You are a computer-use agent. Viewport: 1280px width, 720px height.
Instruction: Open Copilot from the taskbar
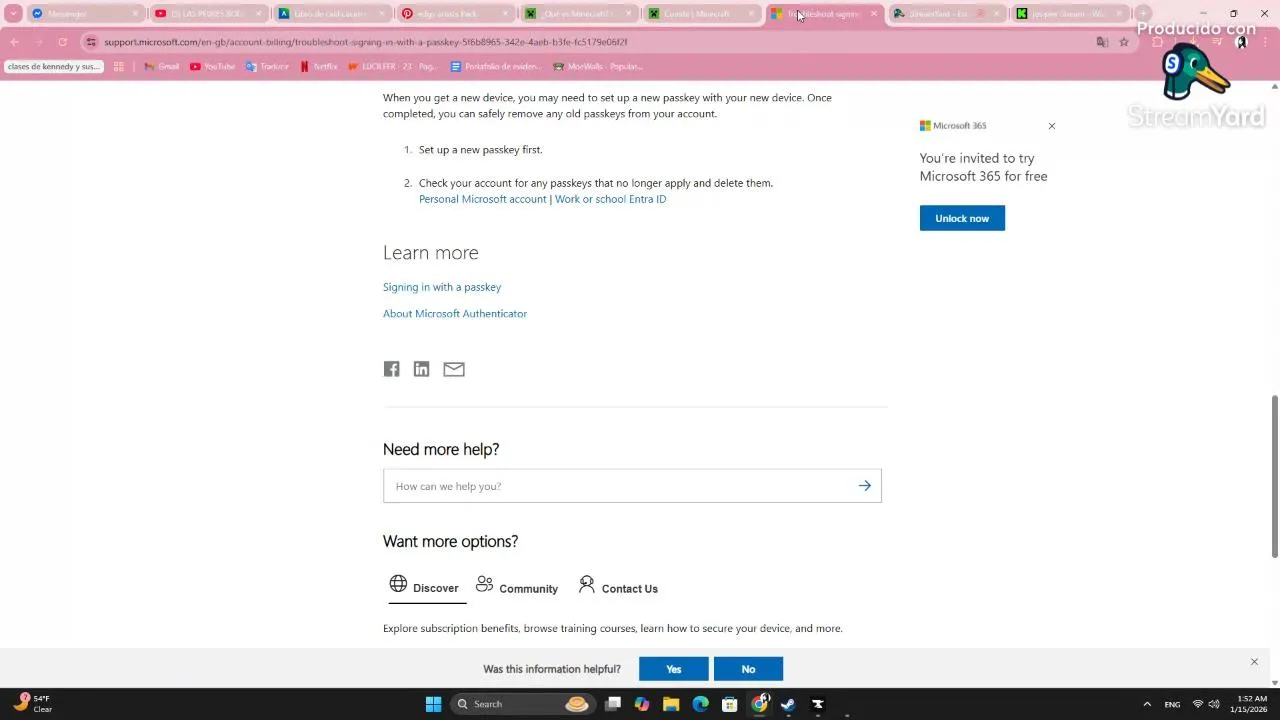tap(642, 704)
